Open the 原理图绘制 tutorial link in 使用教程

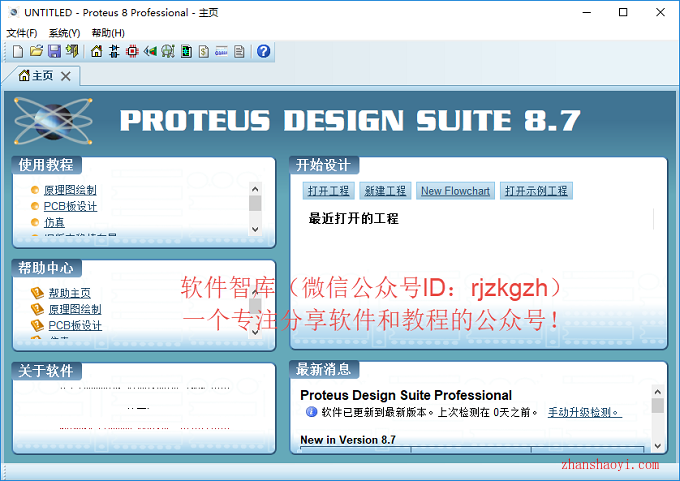70,190
